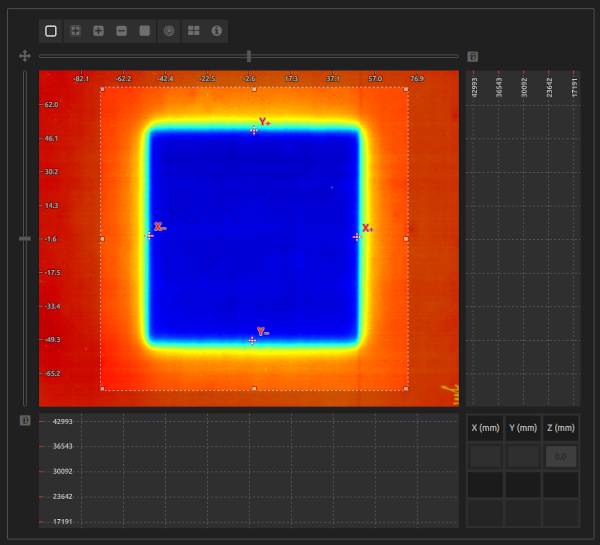Select the Y- field edge marker
The width and height of the screenshot is (600, 545).
pyautogui.click(x=252, y=340)
